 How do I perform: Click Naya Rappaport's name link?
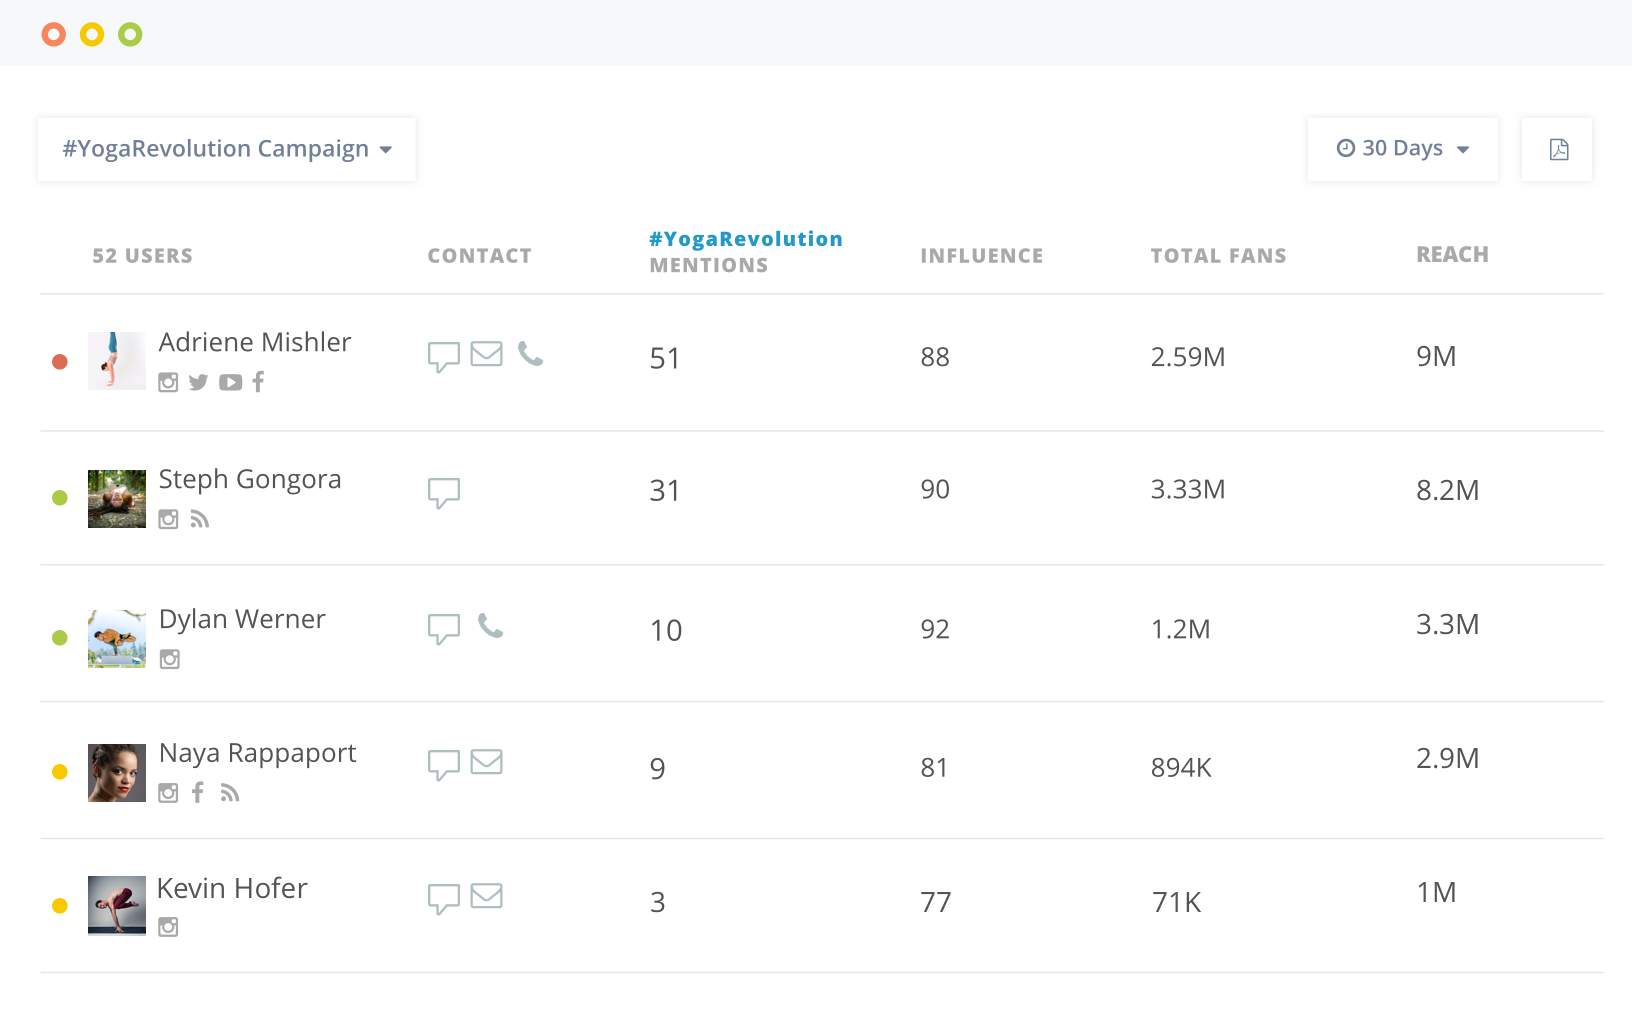[257, 753]
